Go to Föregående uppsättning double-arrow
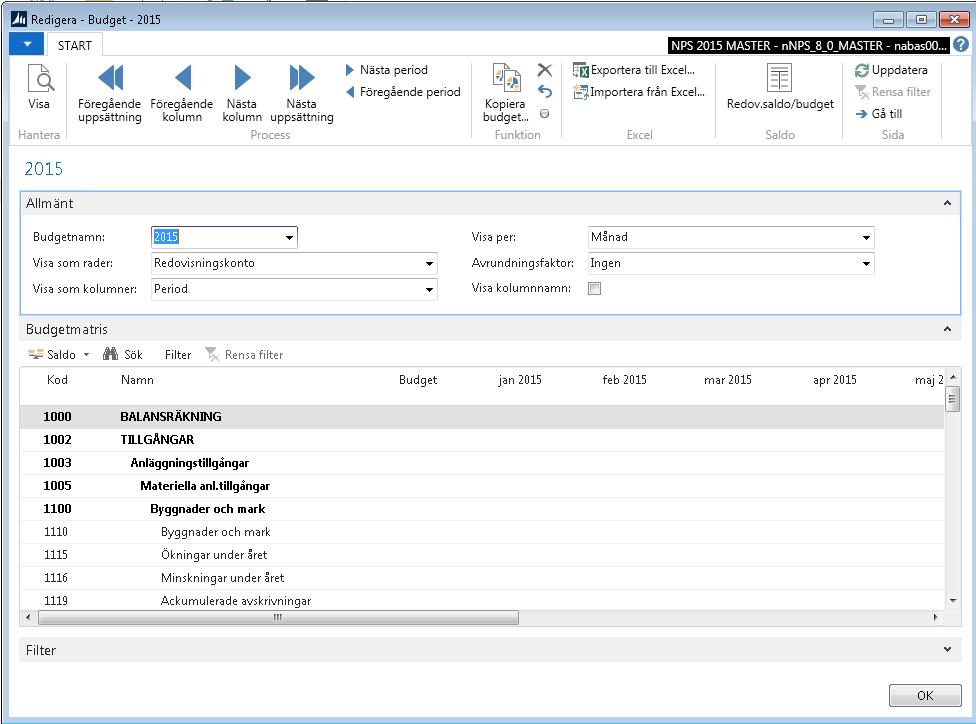 tap(111, 78)
